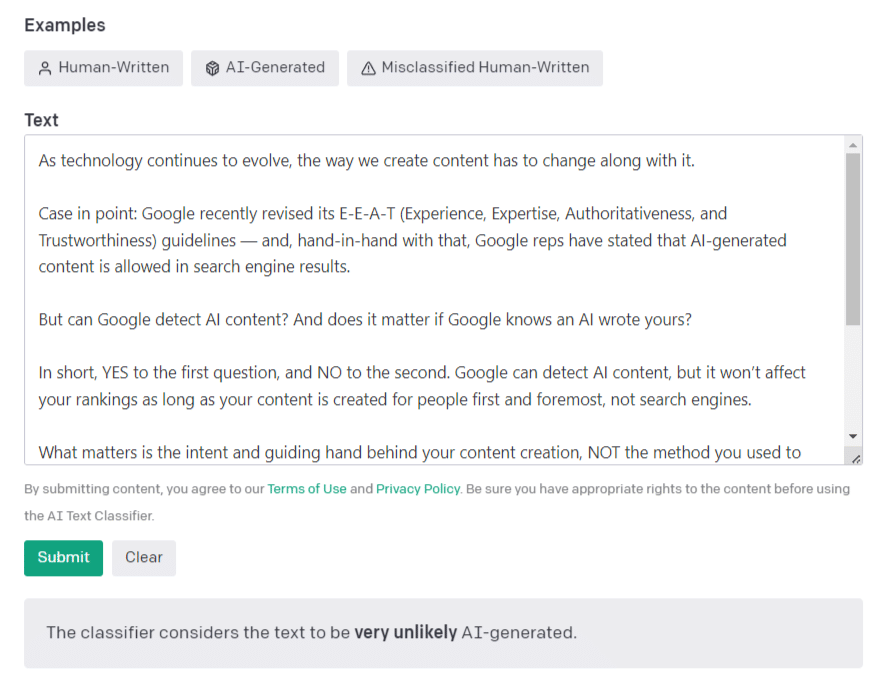Click the resize handle at text box corner
This screenshot has width=888, height=685.
pos(855,457)
